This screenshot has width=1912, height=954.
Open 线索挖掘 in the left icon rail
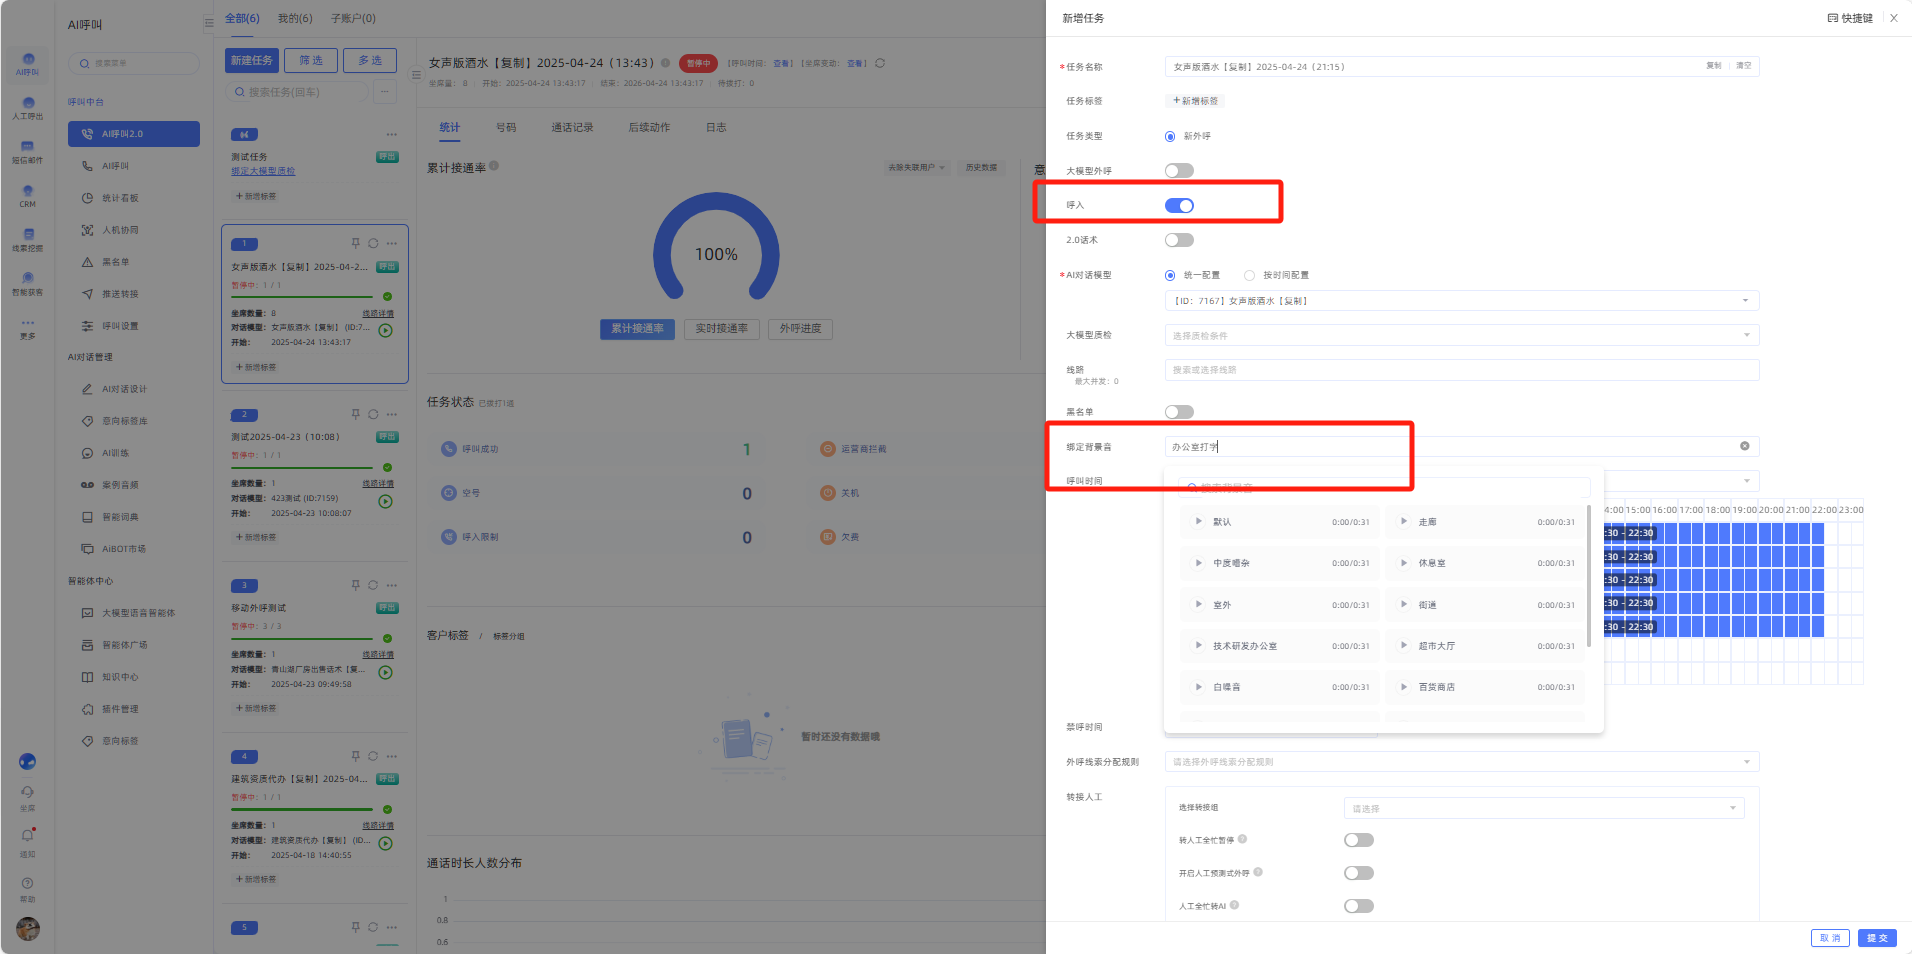[x=28, y=240]
